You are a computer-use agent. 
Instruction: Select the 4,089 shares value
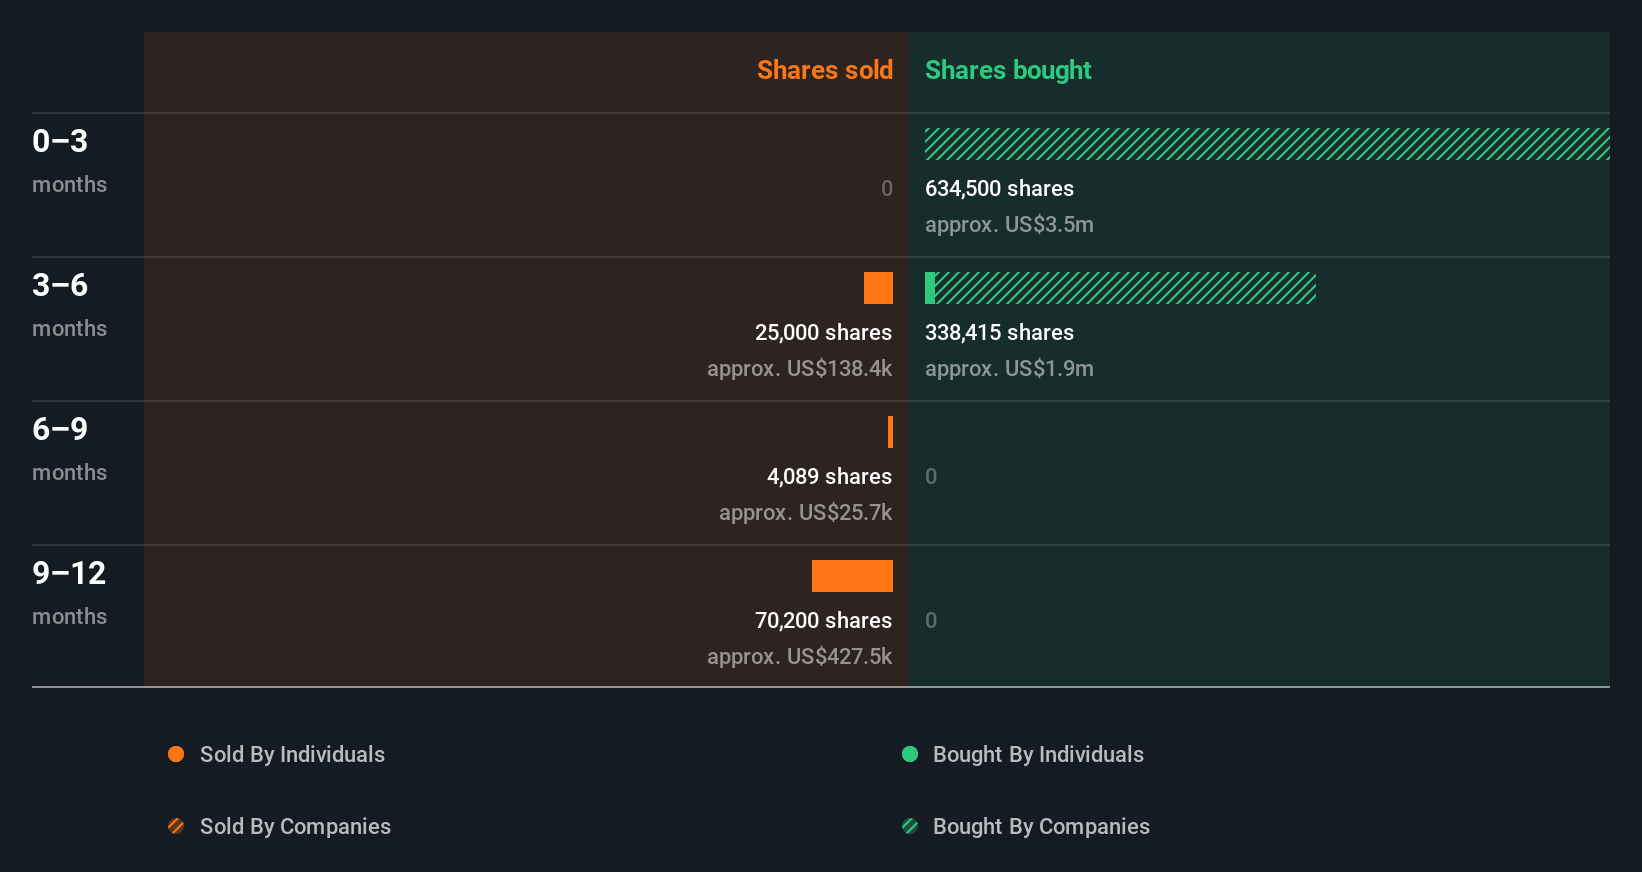[829, 477]
